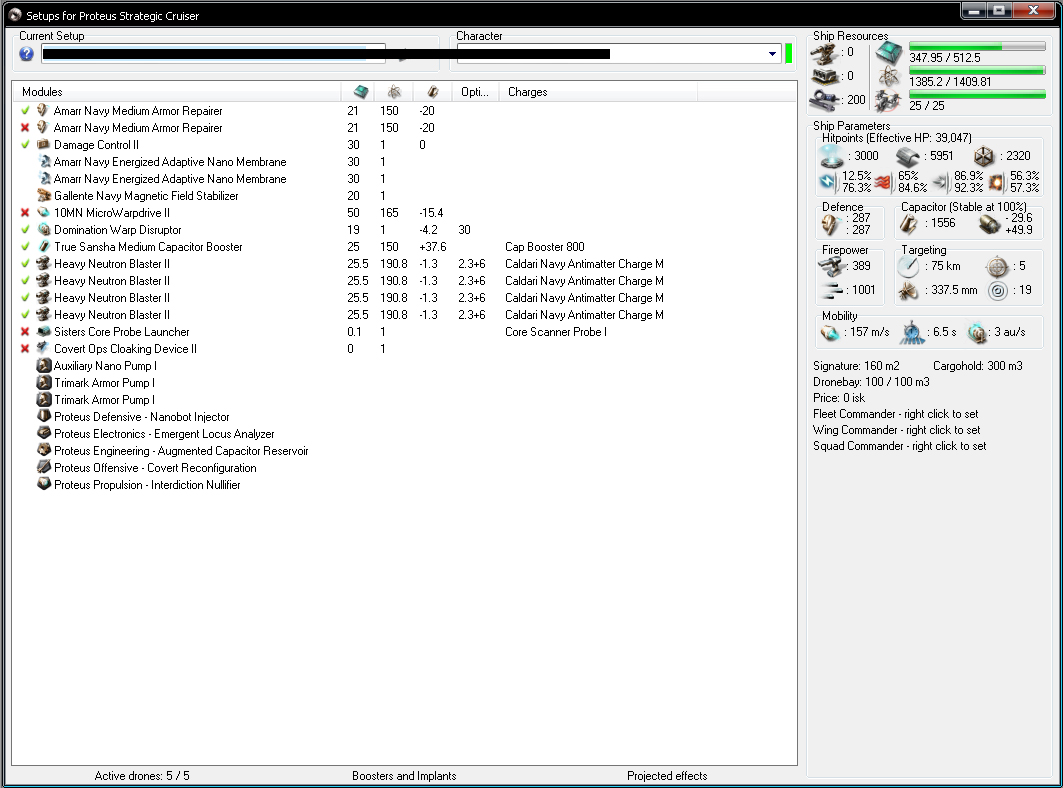The width and height of the screenshot is (1063, 788).
Task: Toggle the red X Amarr Navy Armor Repairer
Action: pyautogui.click(x=25, y=127)
